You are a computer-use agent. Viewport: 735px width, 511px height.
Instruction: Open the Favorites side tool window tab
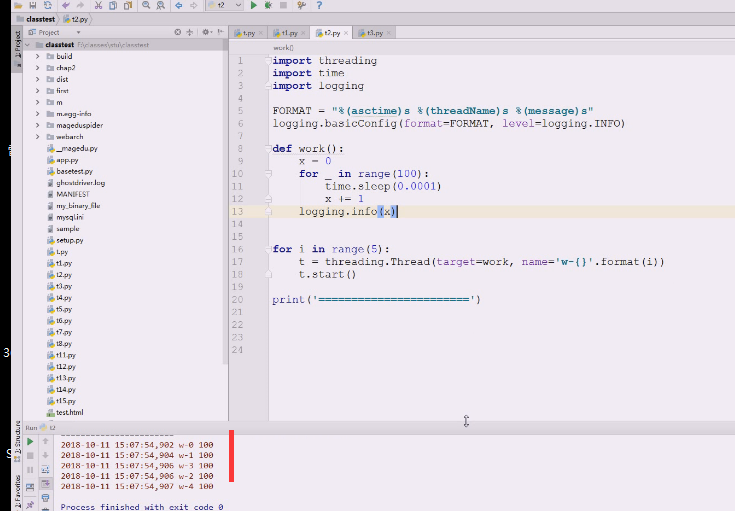17,491
